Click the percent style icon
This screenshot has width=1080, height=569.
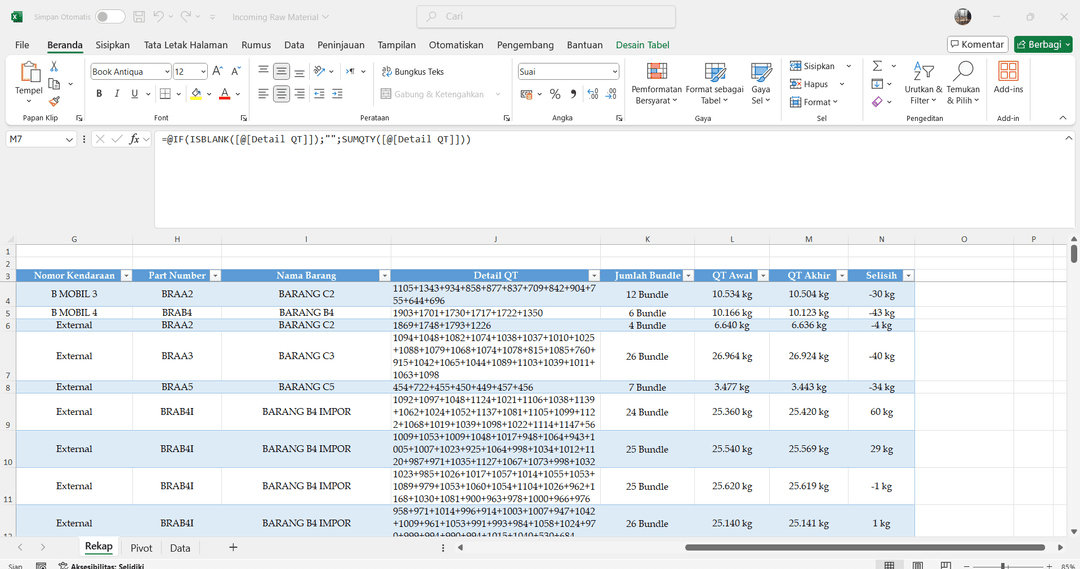[x=555, y=94]
